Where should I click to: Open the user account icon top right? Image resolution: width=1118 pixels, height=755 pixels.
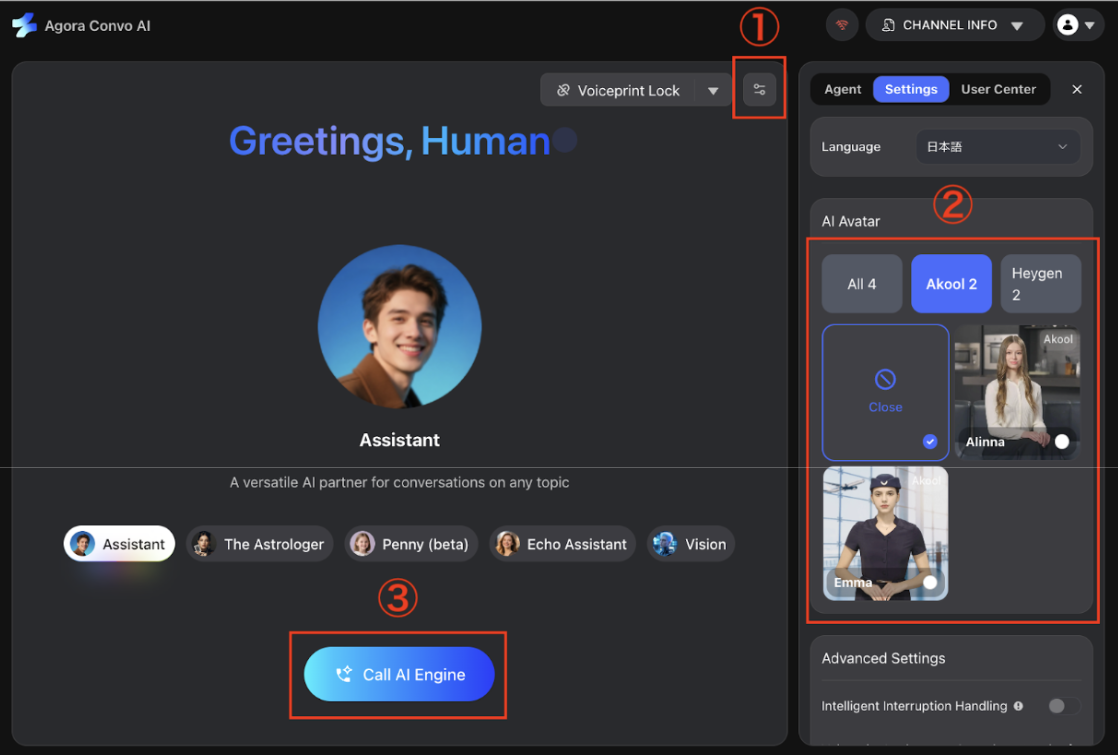[x=1070, y=24]
